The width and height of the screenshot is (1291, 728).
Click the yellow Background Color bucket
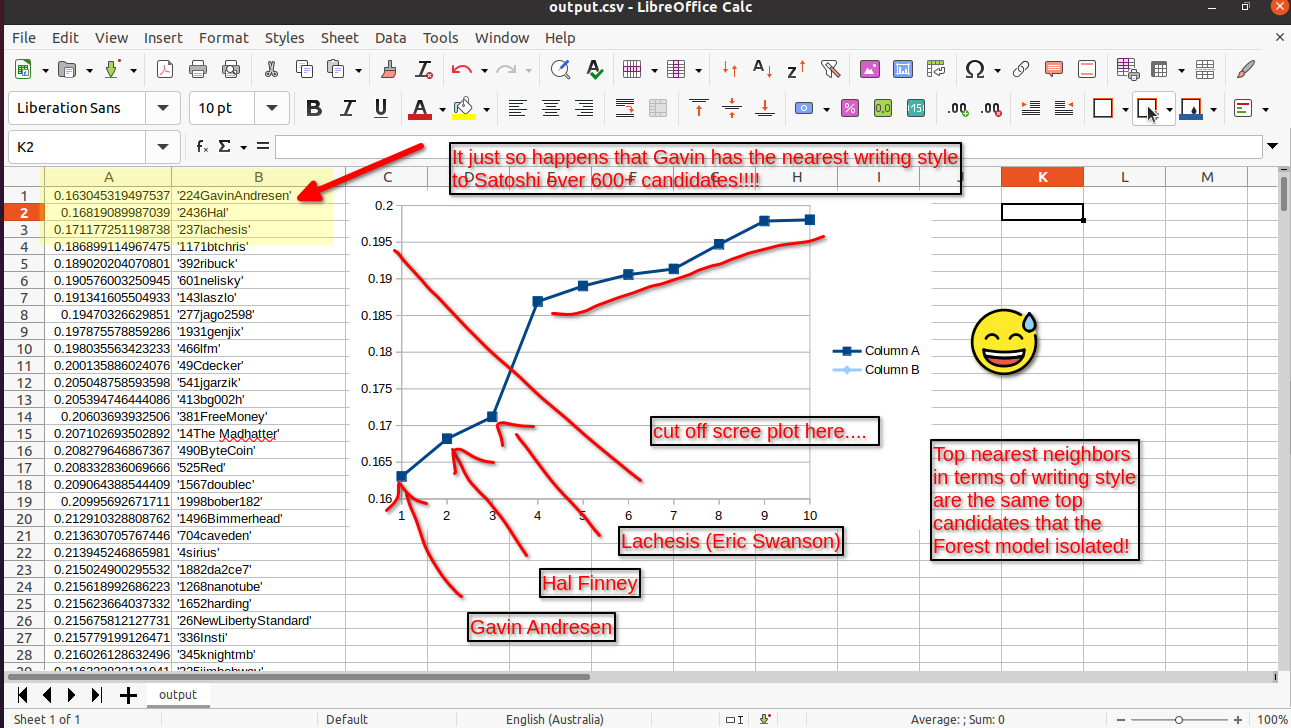(463, 108)
